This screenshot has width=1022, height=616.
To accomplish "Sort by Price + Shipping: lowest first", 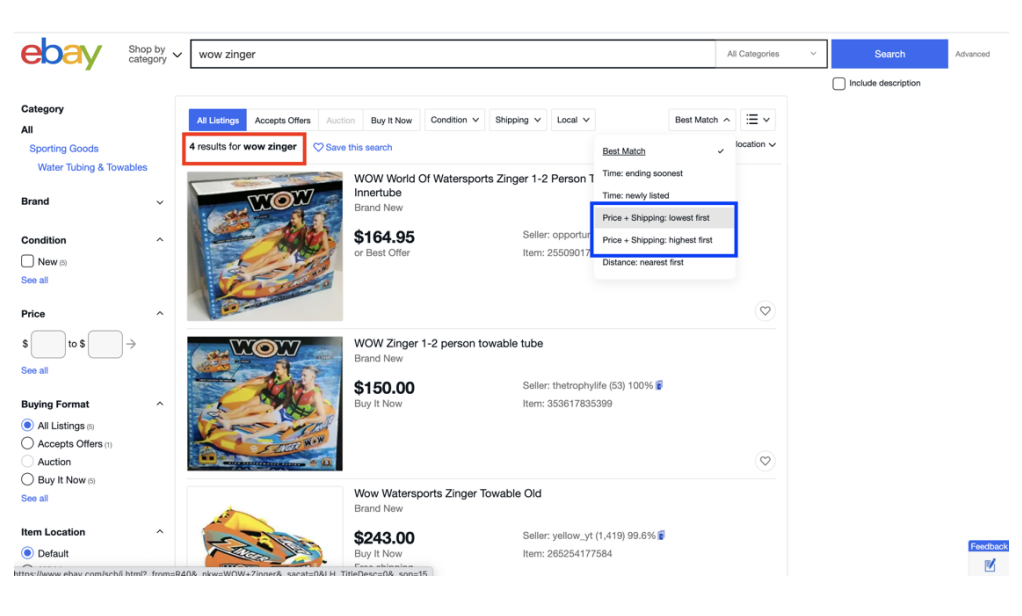I will pos(656,218).
